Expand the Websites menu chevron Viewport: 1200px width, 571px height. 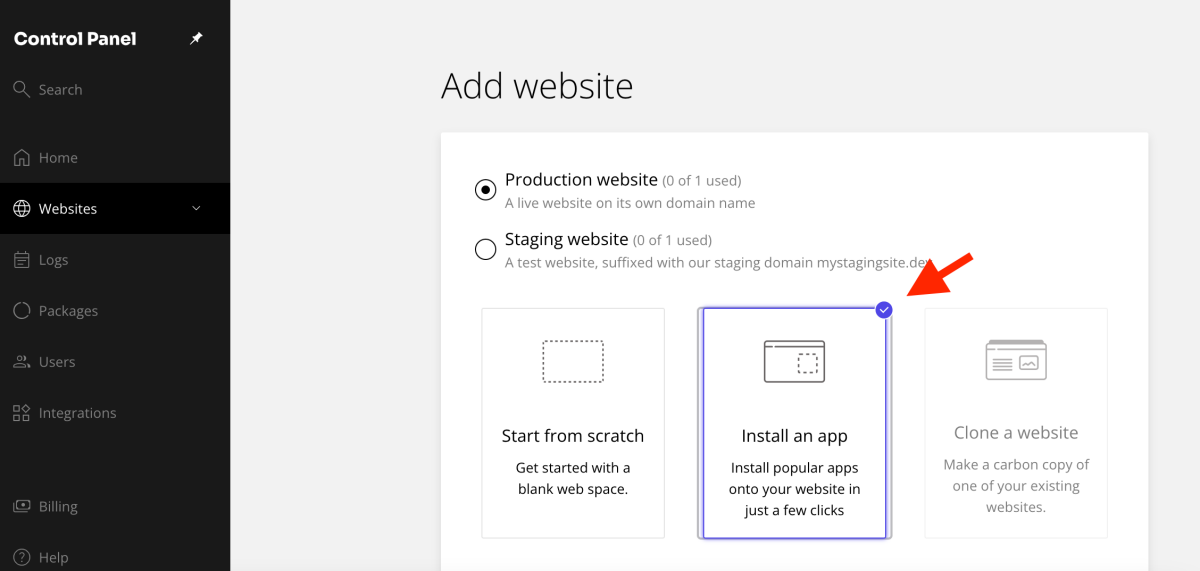pos(196,208)
